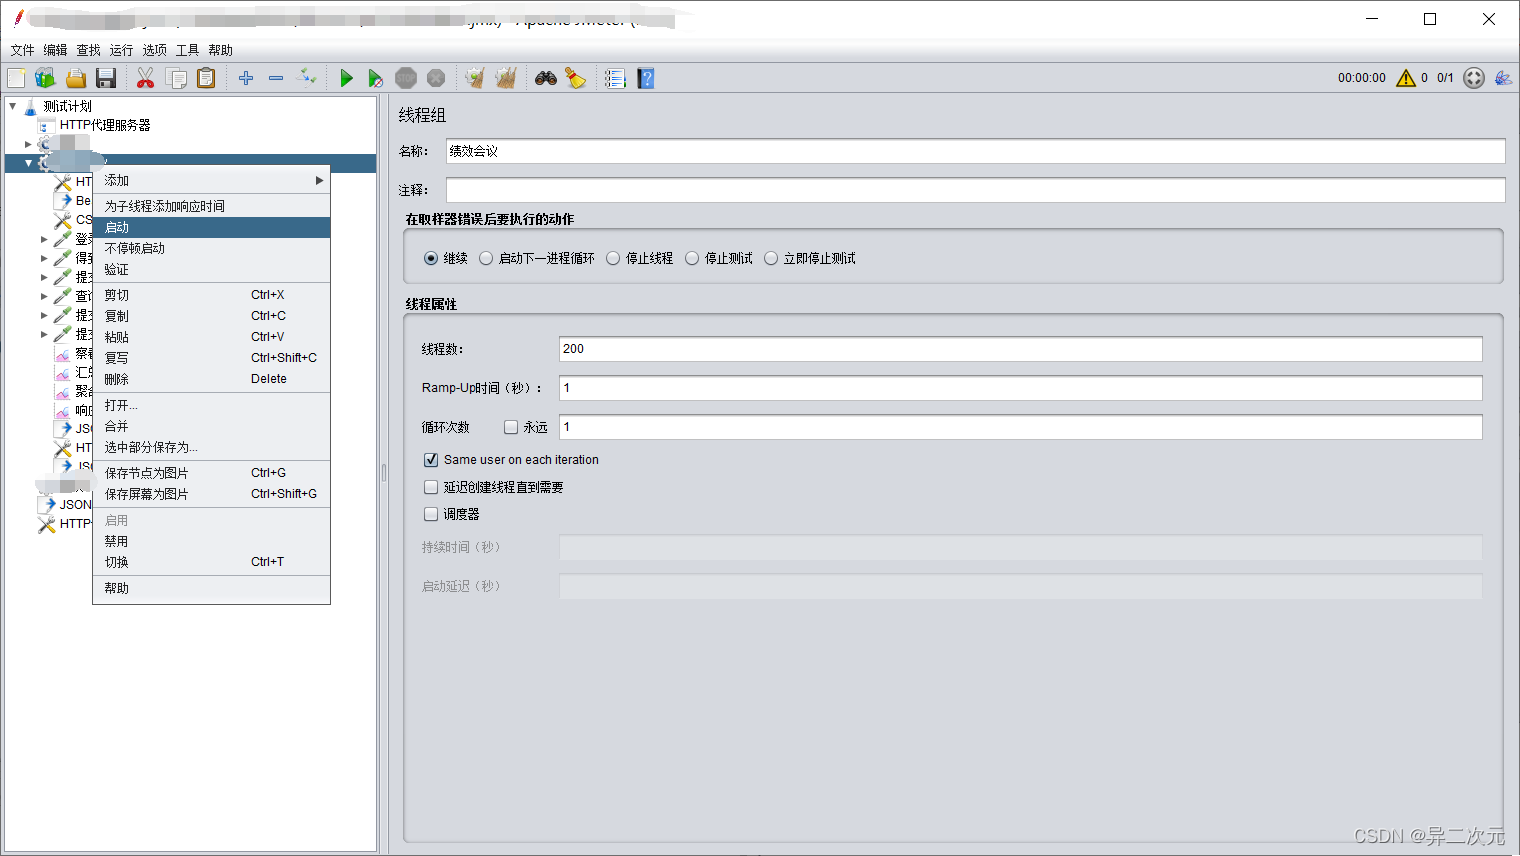This screenshot has height=856, width=1520.
Task: Click the blue plus Expand All icon
Action: pos(246,78)
